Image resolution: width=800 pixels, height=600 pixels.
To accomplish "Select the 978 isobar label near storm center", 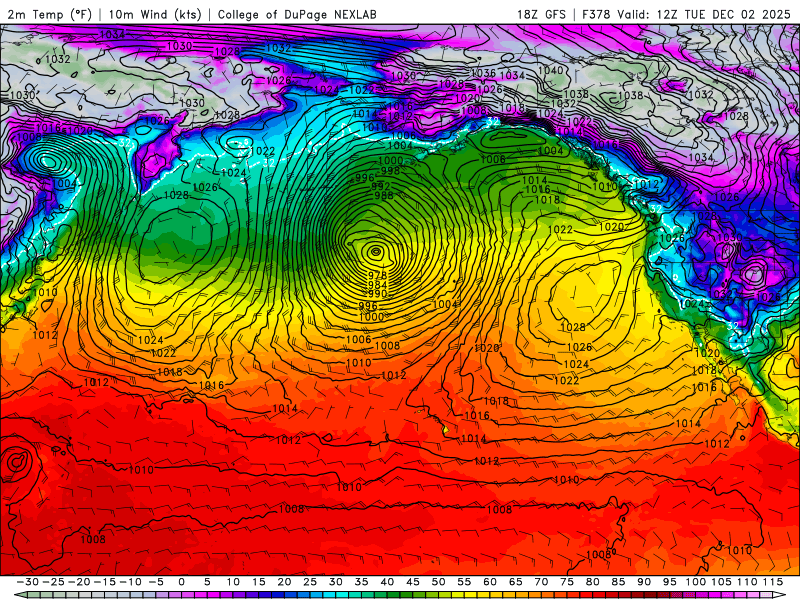I will click(x=377, y=276).
